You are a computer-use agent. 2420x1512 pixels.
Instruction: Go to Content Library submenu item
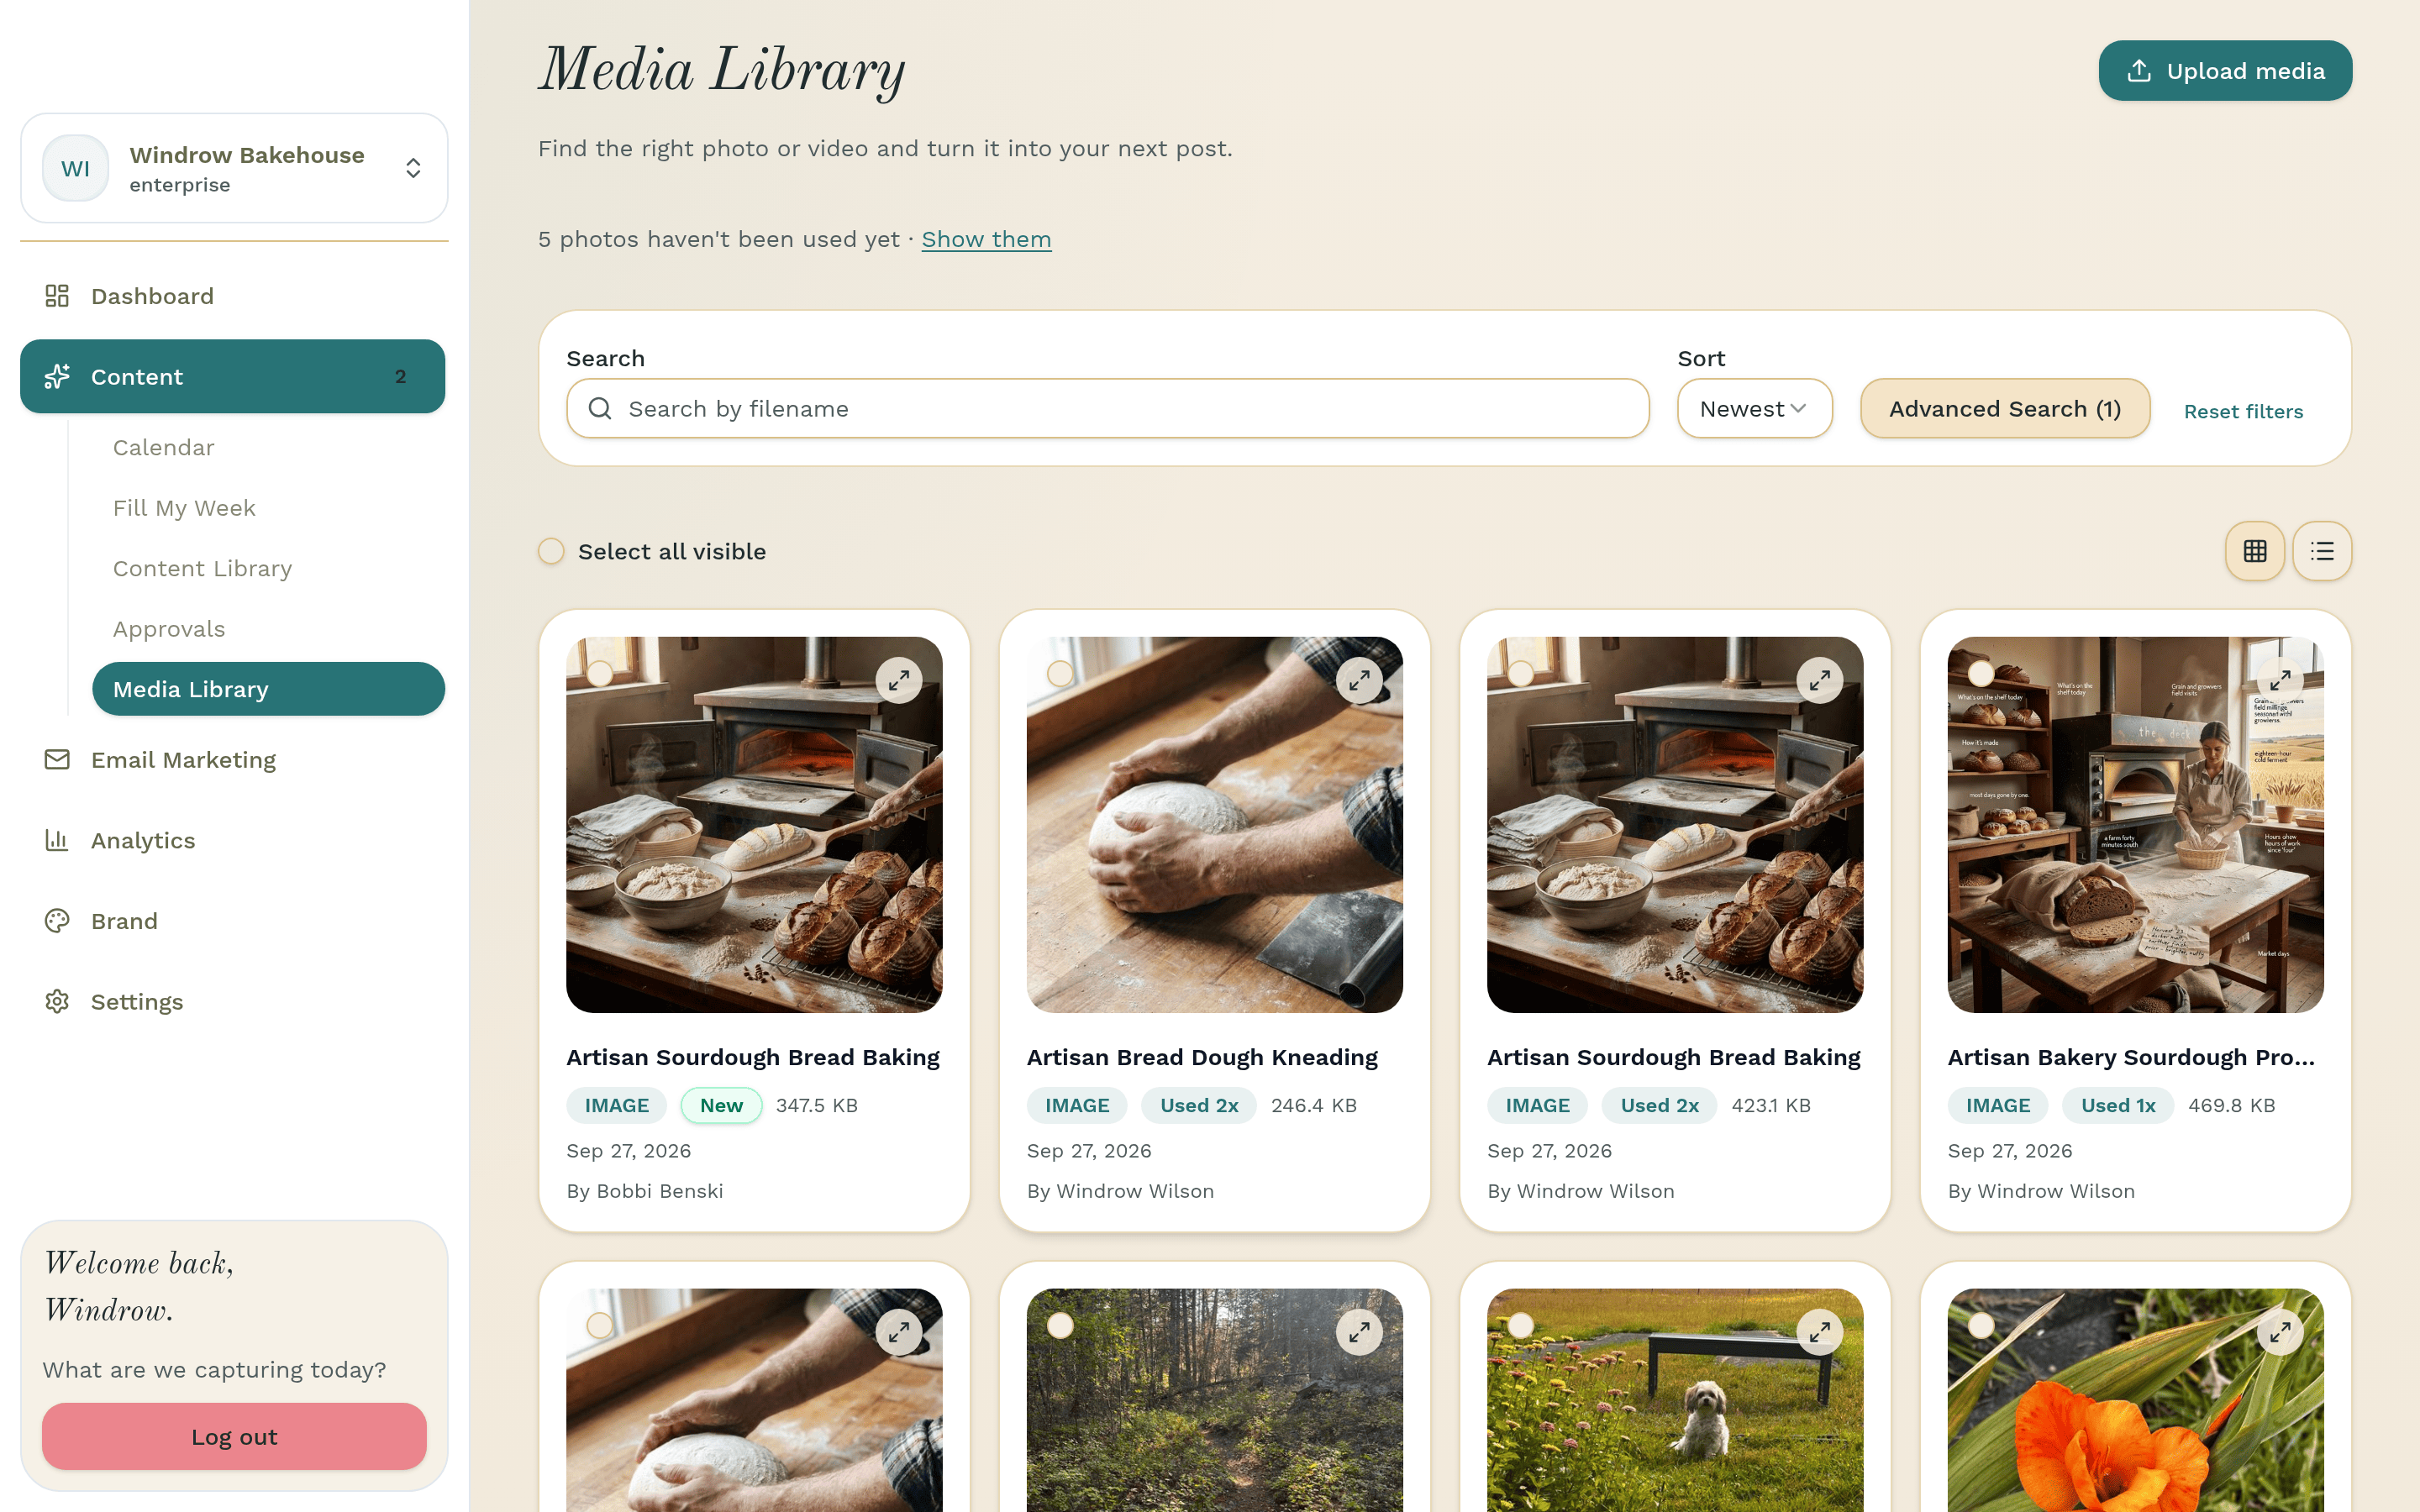click(x=203, y=568)
